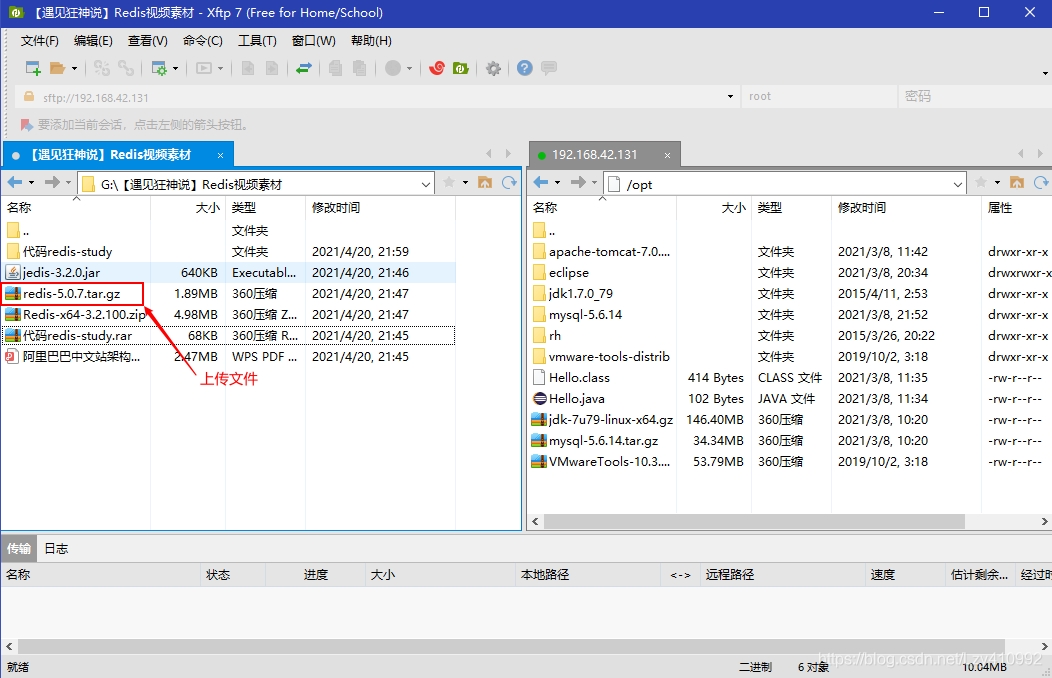Click the remote pane horizontal scrollbar
This screenshot has width=1052, height=678.
point(754,521)
